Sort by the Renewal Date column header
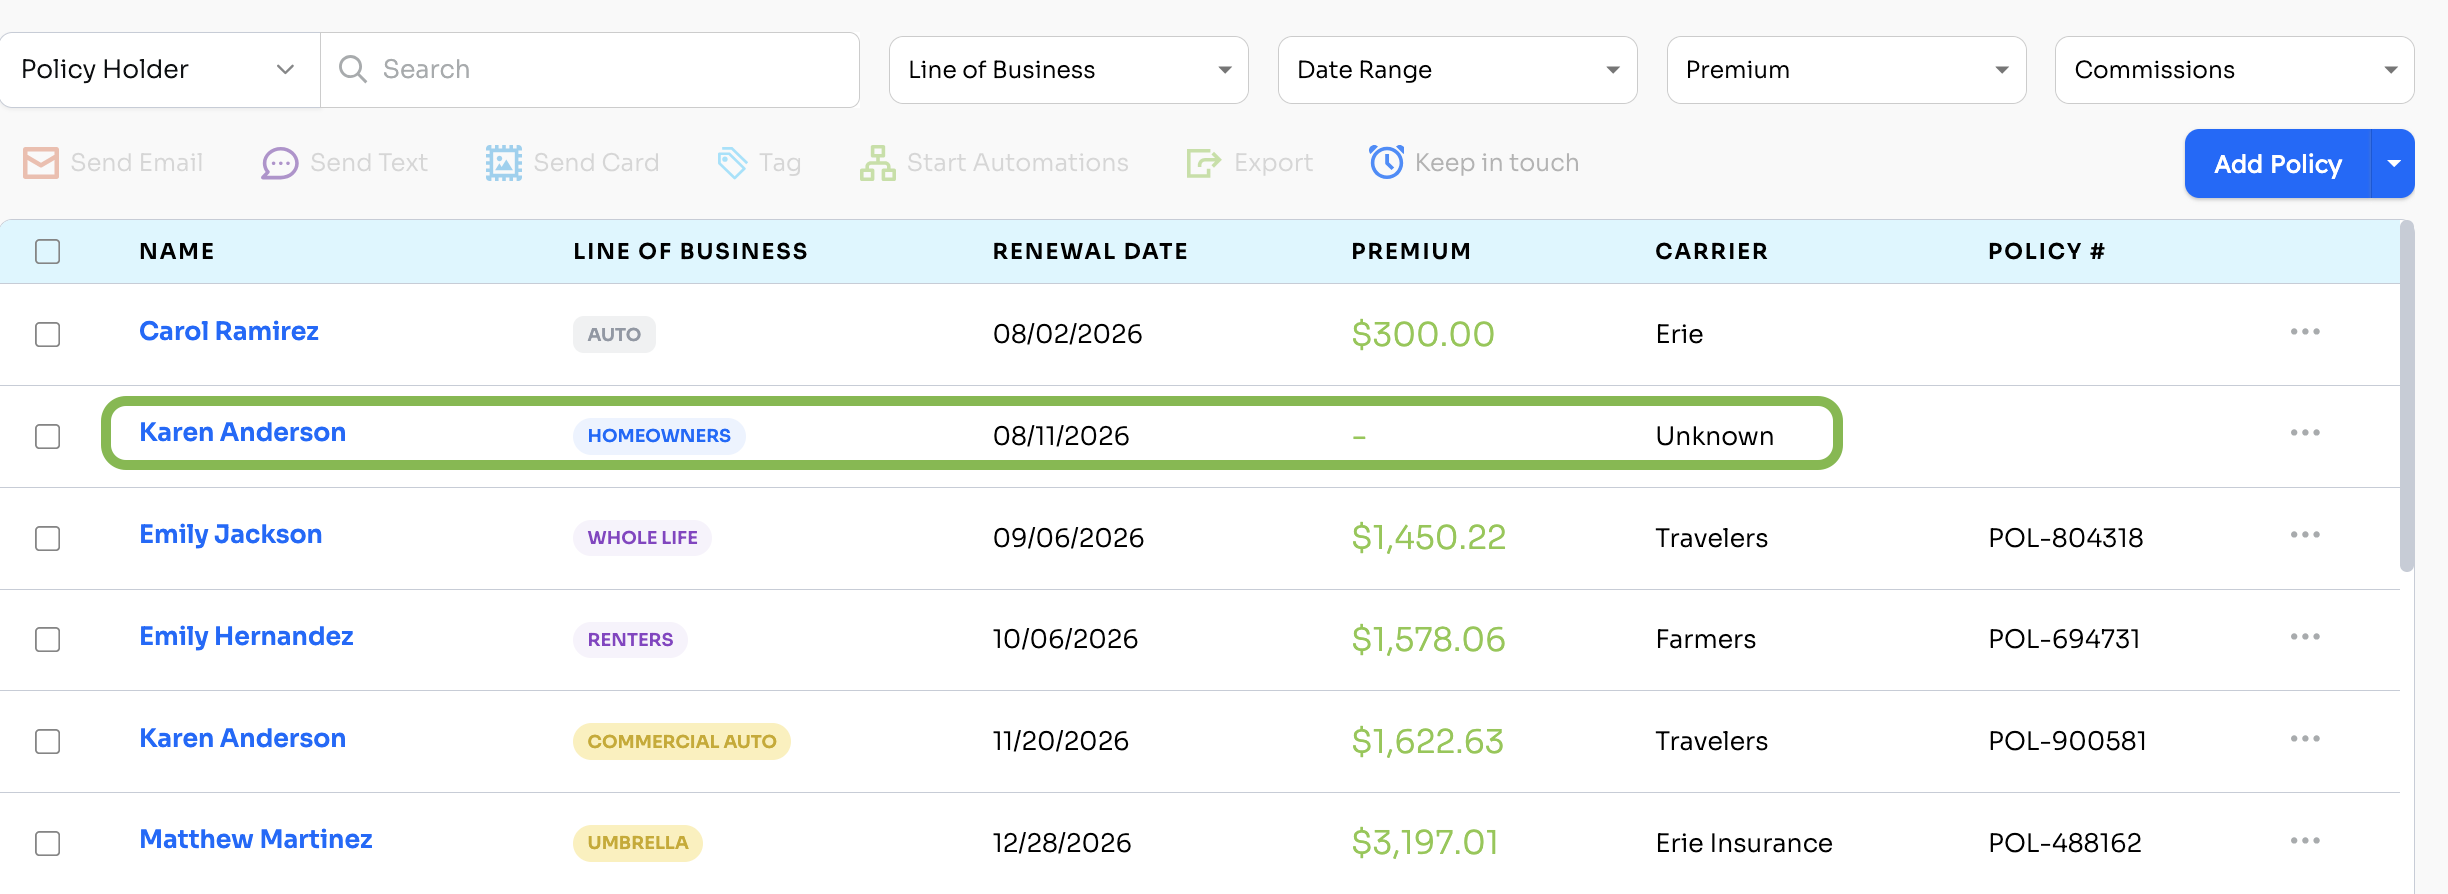 [x=1090, y=252]
